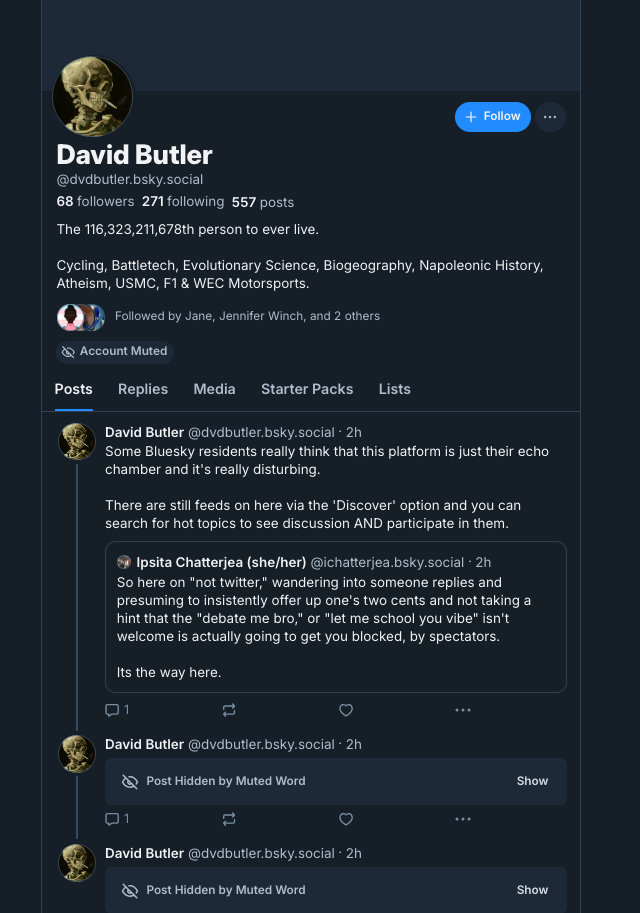Like the first post about echo chambers
640x913 pixels.
click(346, 710)
